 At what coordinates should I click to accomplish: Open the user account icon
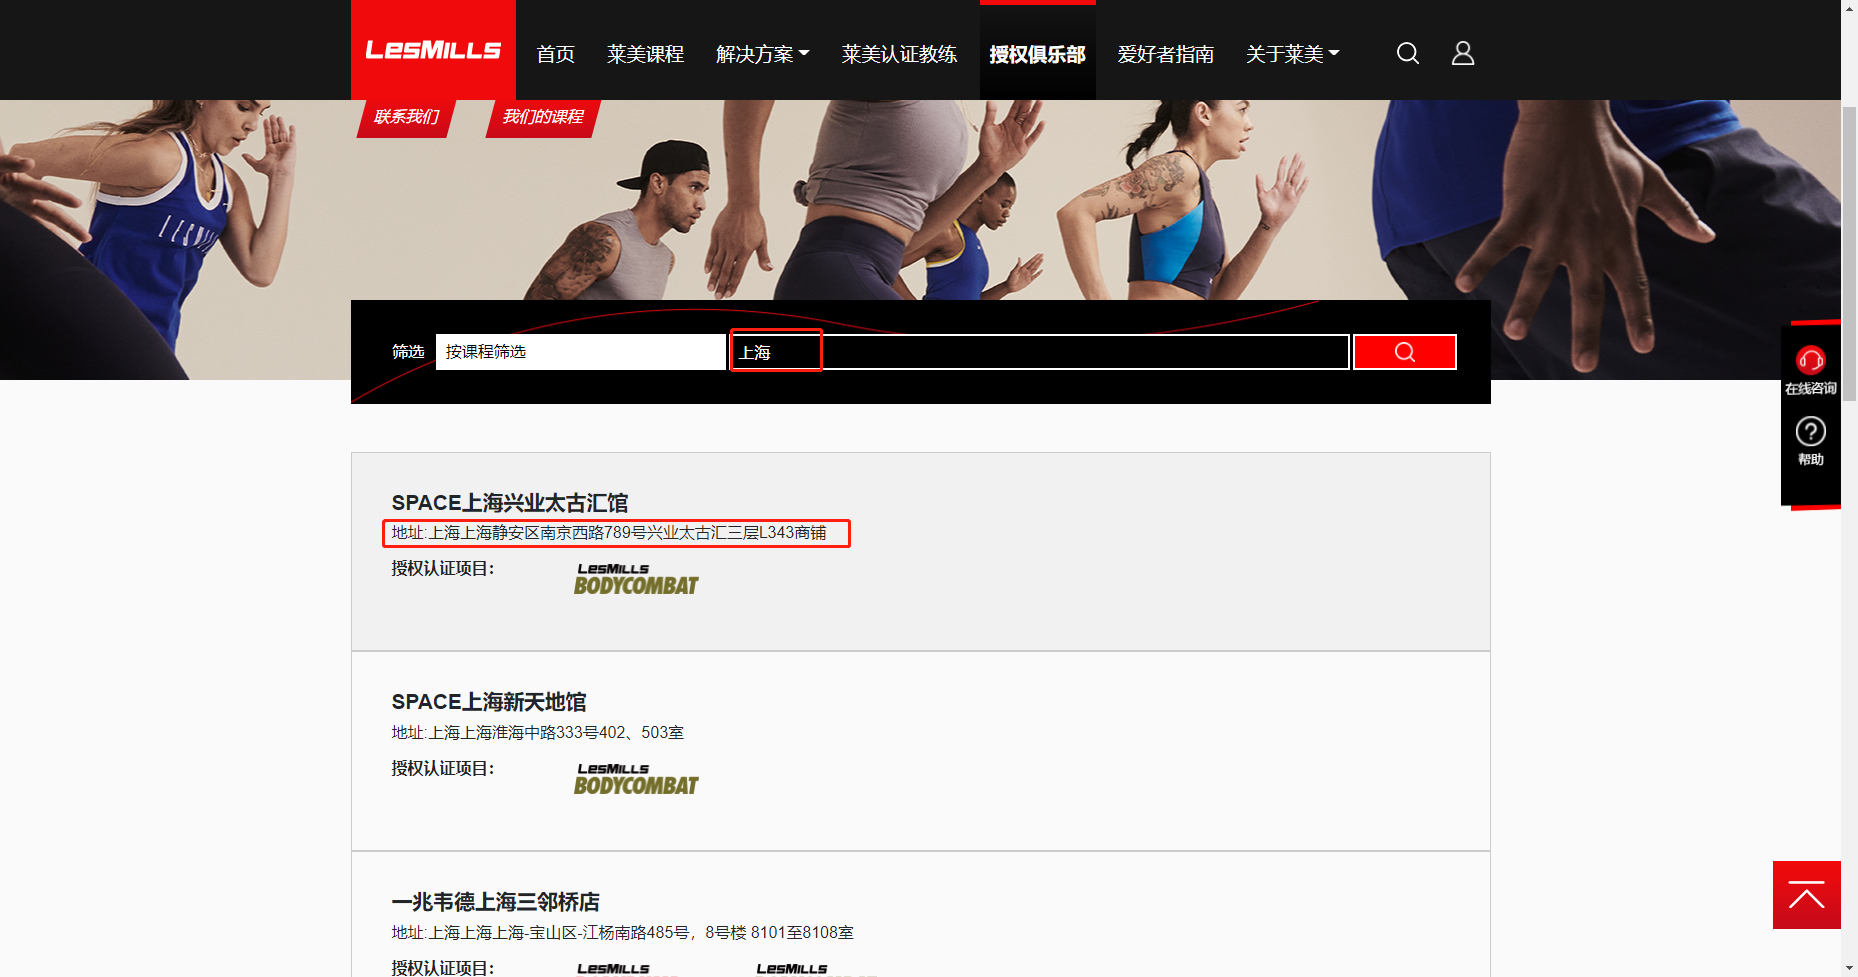click(1463, 53)
